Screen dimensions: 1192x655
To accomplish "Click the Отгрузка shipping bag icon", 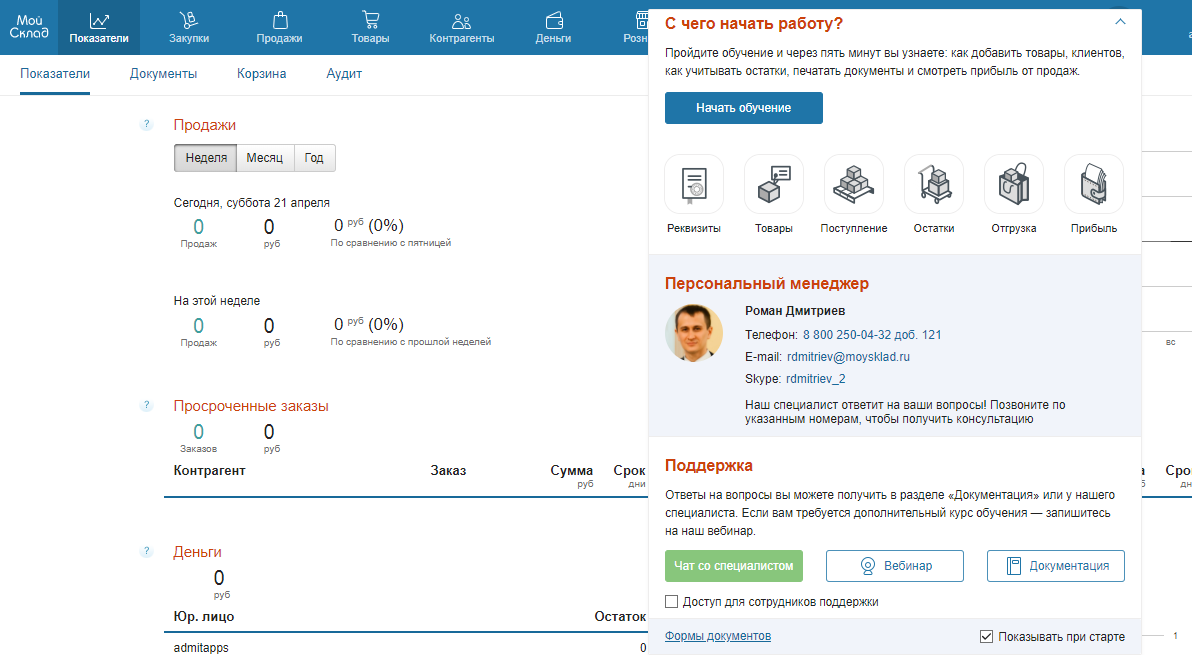I will 1013,184.
